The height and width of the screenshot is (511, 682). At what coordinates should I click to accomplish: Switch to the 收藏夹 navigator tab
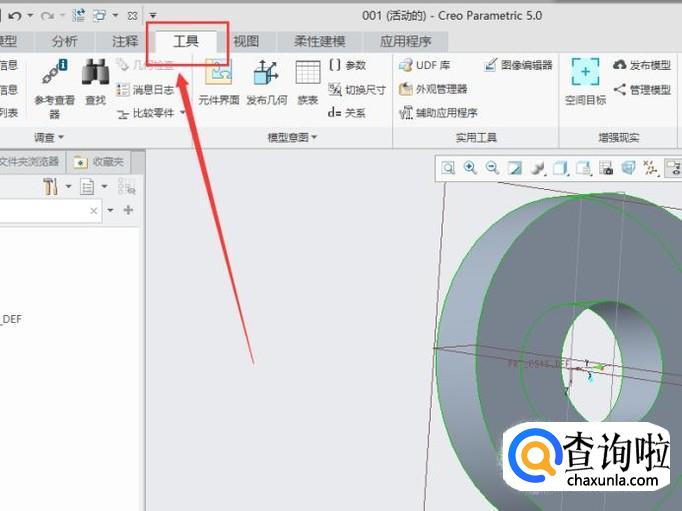click(x=99, y=162)
